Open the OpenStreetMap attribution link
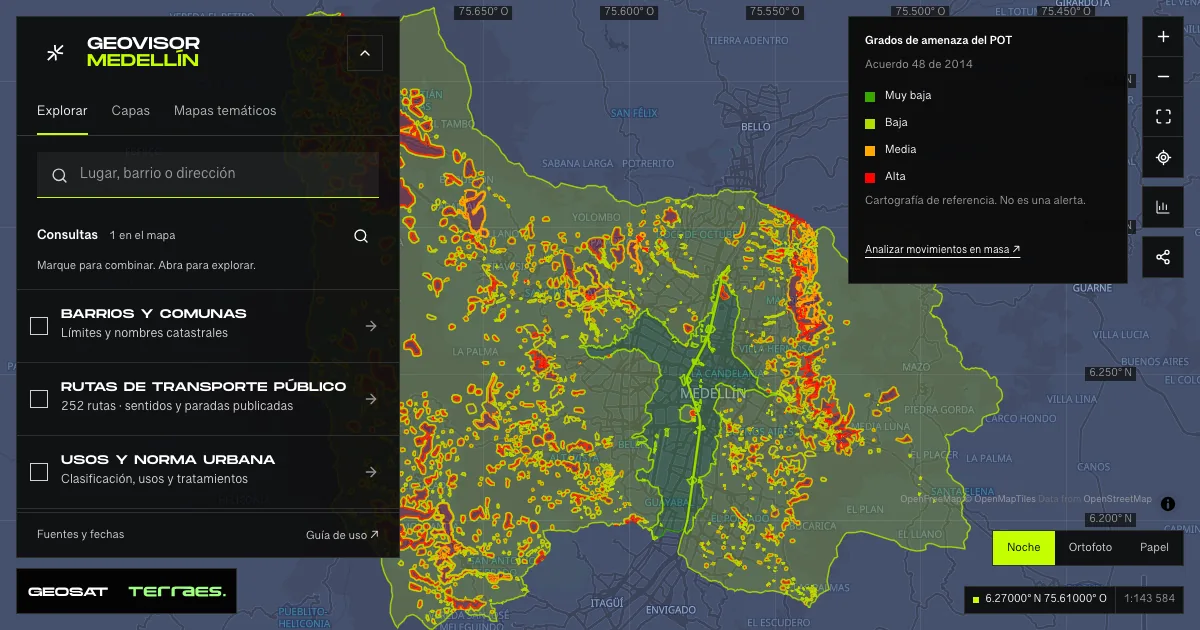The height and width of the screenshot is (630, 1200). click(x=1117, y=499)
